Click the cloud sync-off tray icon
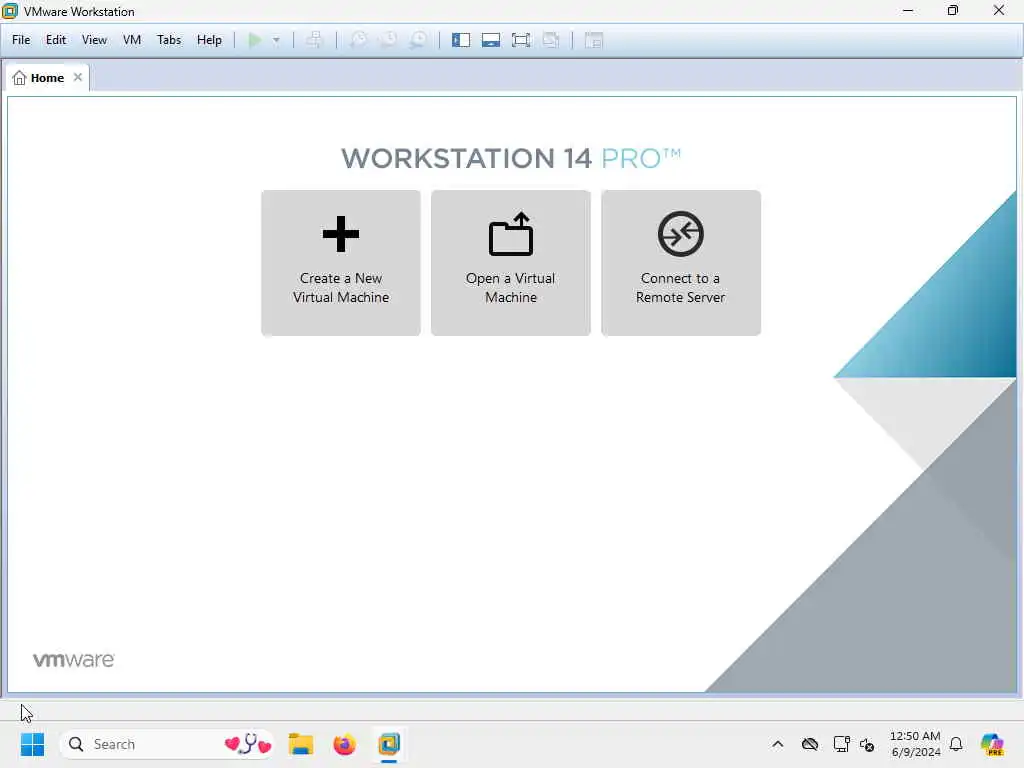Screen dimensions: 1024x768 (810, 744)
